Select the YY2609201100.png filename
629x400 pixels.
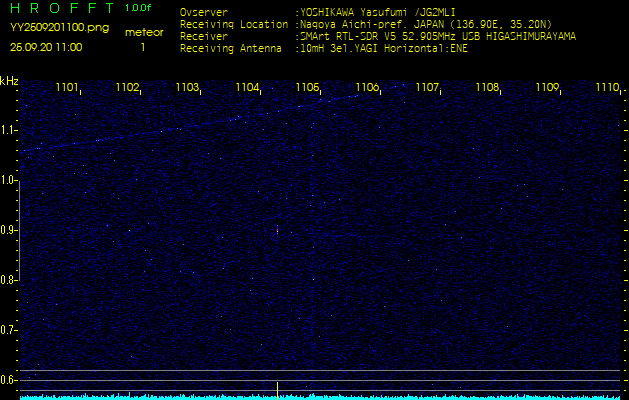(54, 29)
